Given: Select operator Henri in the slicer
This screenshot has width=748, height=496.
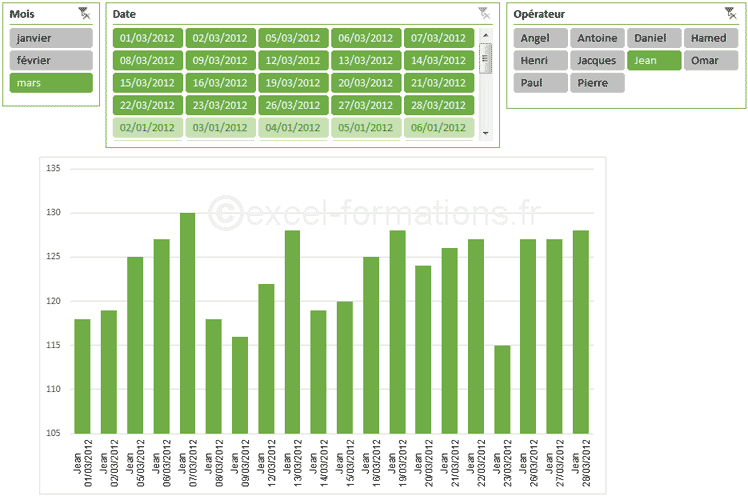Looking at the screenshot, I should click(x=540, y=61).
